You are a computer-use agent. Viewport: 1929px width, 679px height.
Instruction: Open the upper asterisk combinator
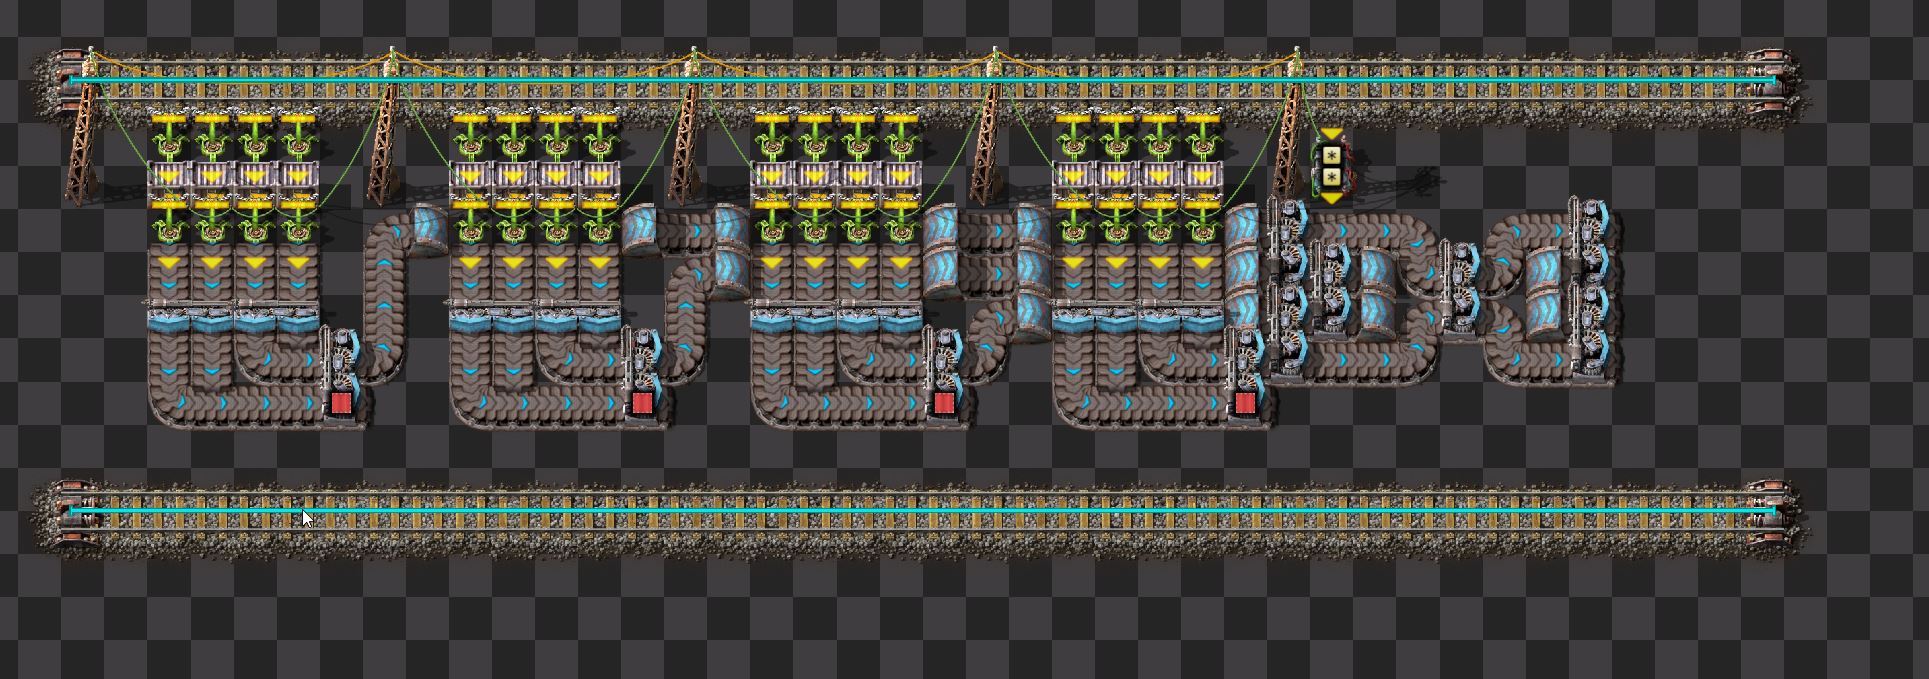(x=1331, y=155)
